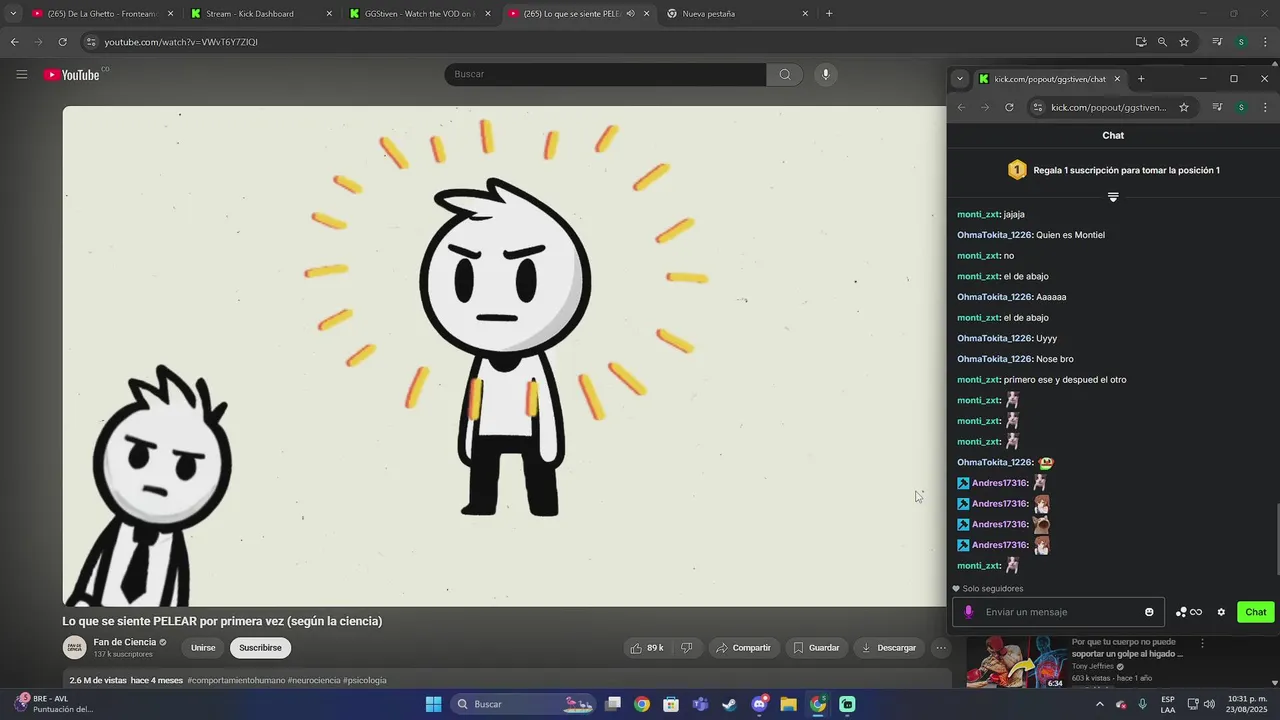This screenshot has height=720, width=1280.
Task: Expand tab search dropdown in Kick popout window
Action: (x=960, y=79)
